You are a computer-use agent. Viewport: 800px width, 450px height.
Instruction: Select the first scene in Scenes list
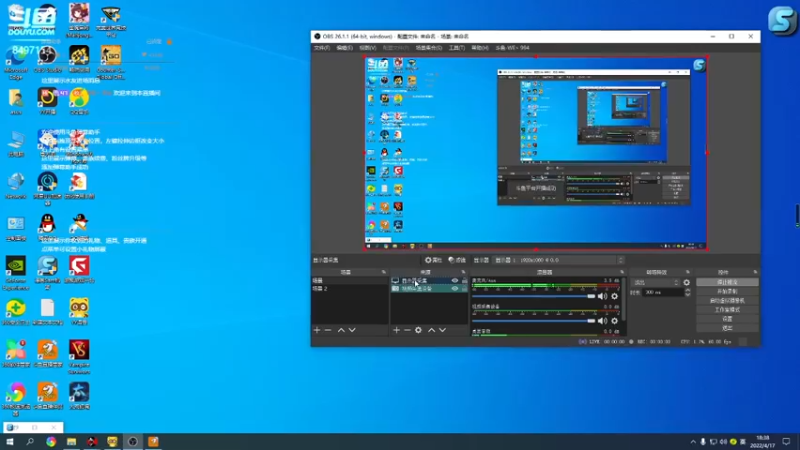click(x=349, y=281)
